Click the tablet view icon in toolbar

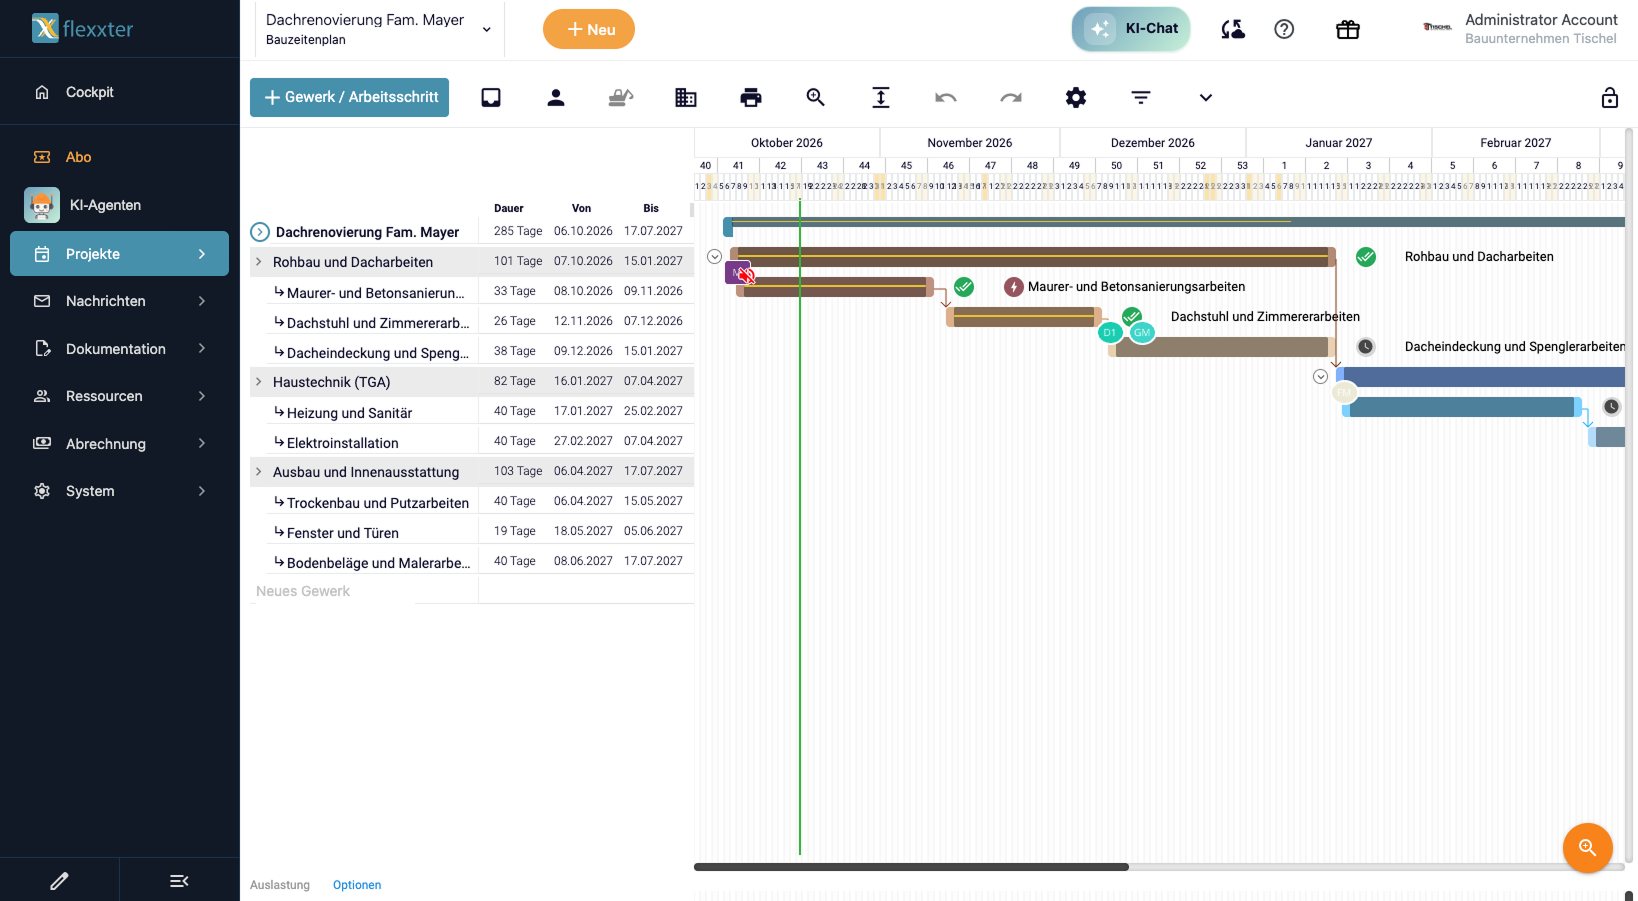click(491, 97)
